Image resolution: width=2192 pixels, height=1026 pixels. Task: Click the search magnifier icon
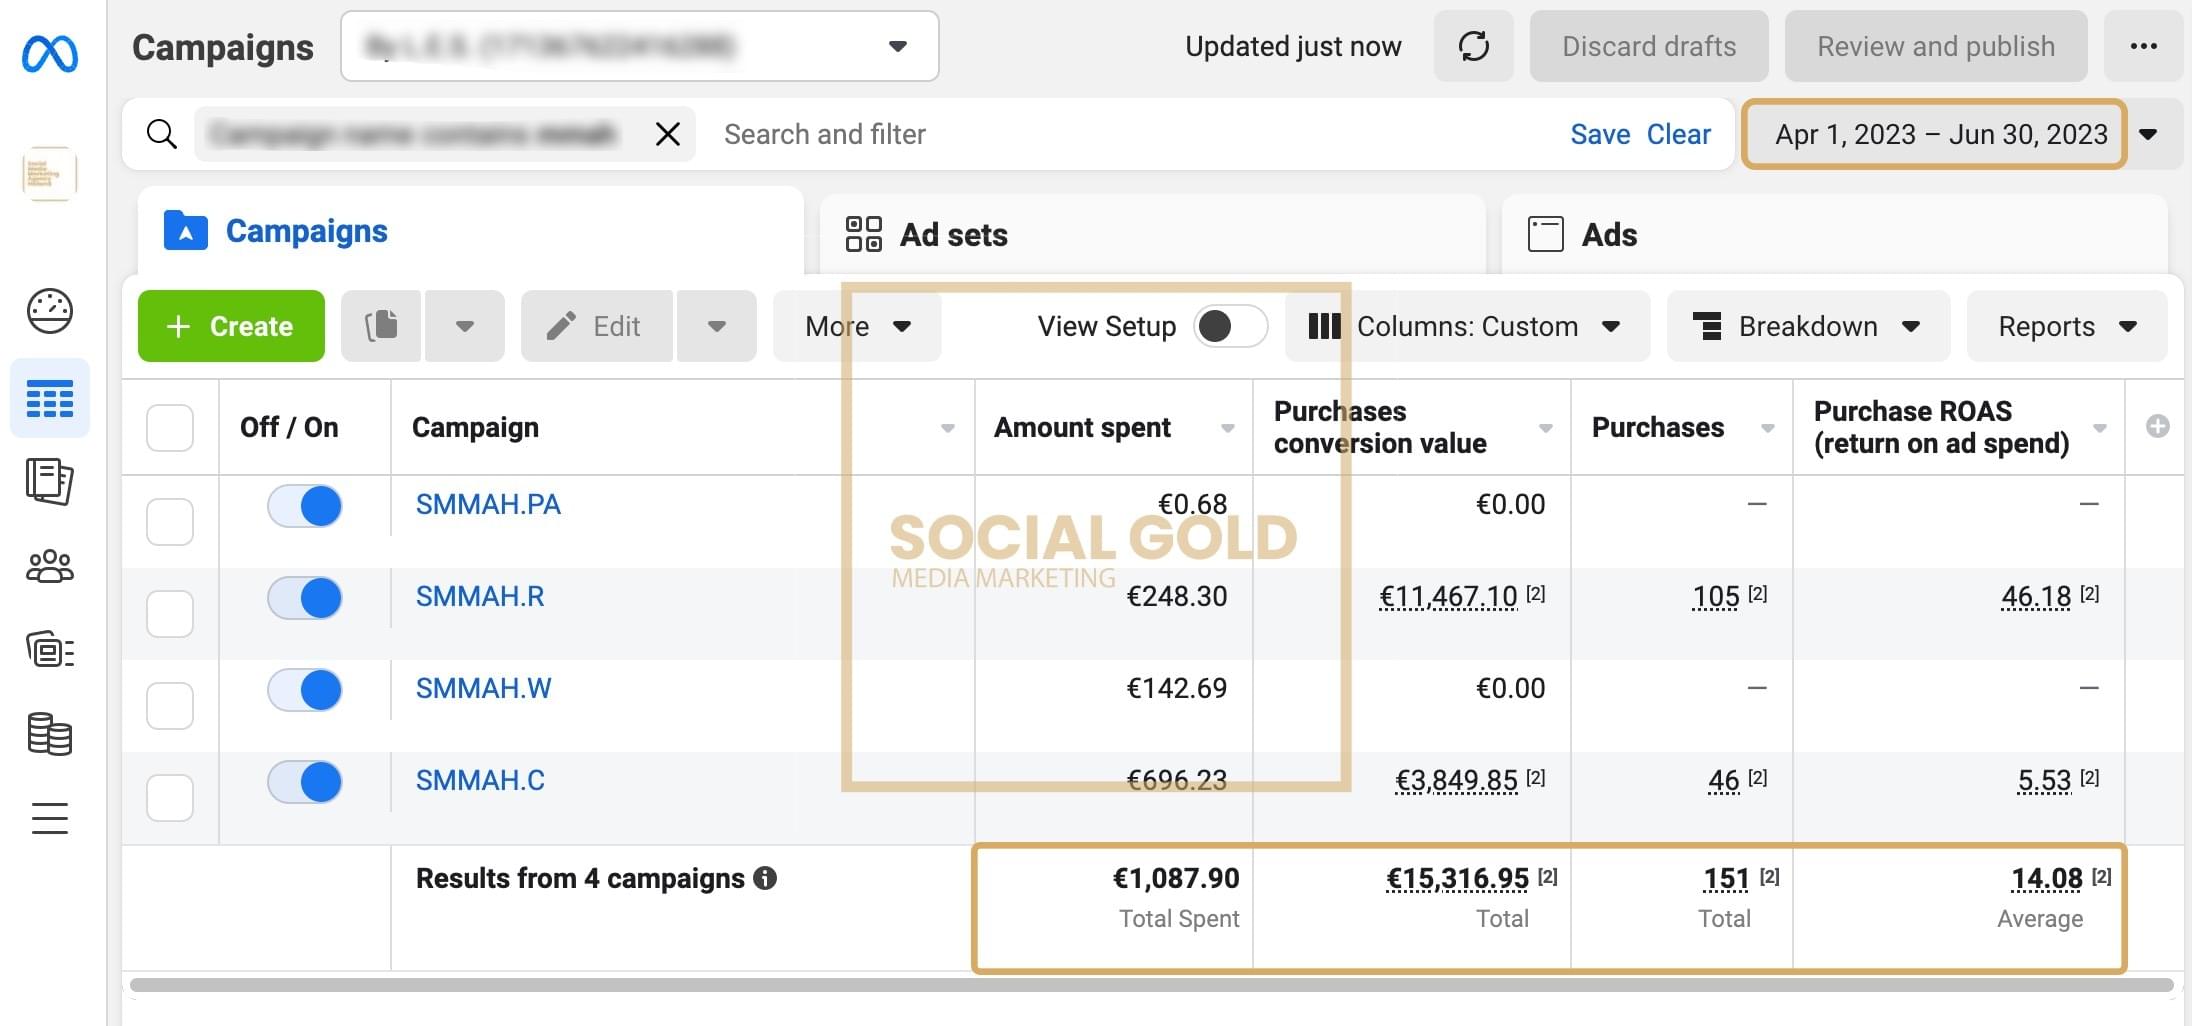tap(162, 134)
